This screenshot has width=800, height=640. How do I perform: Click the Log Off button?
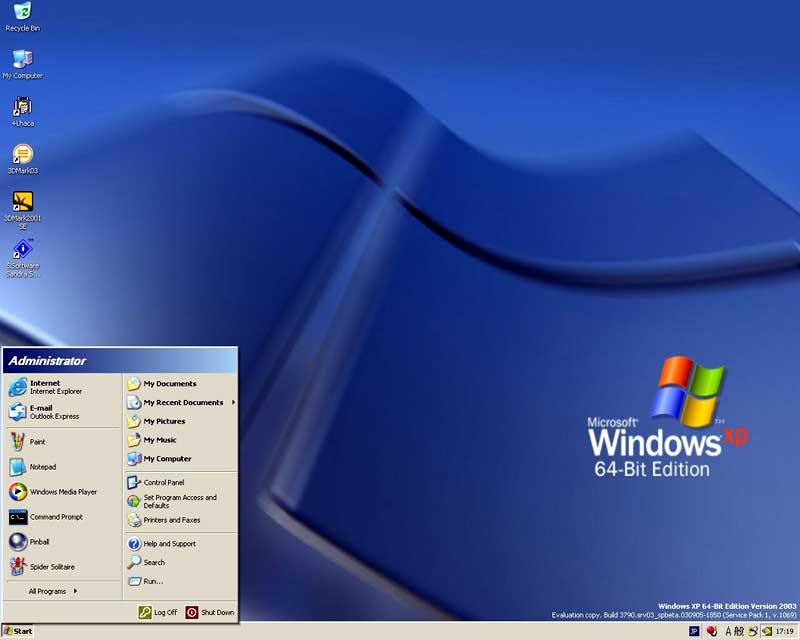158,612
